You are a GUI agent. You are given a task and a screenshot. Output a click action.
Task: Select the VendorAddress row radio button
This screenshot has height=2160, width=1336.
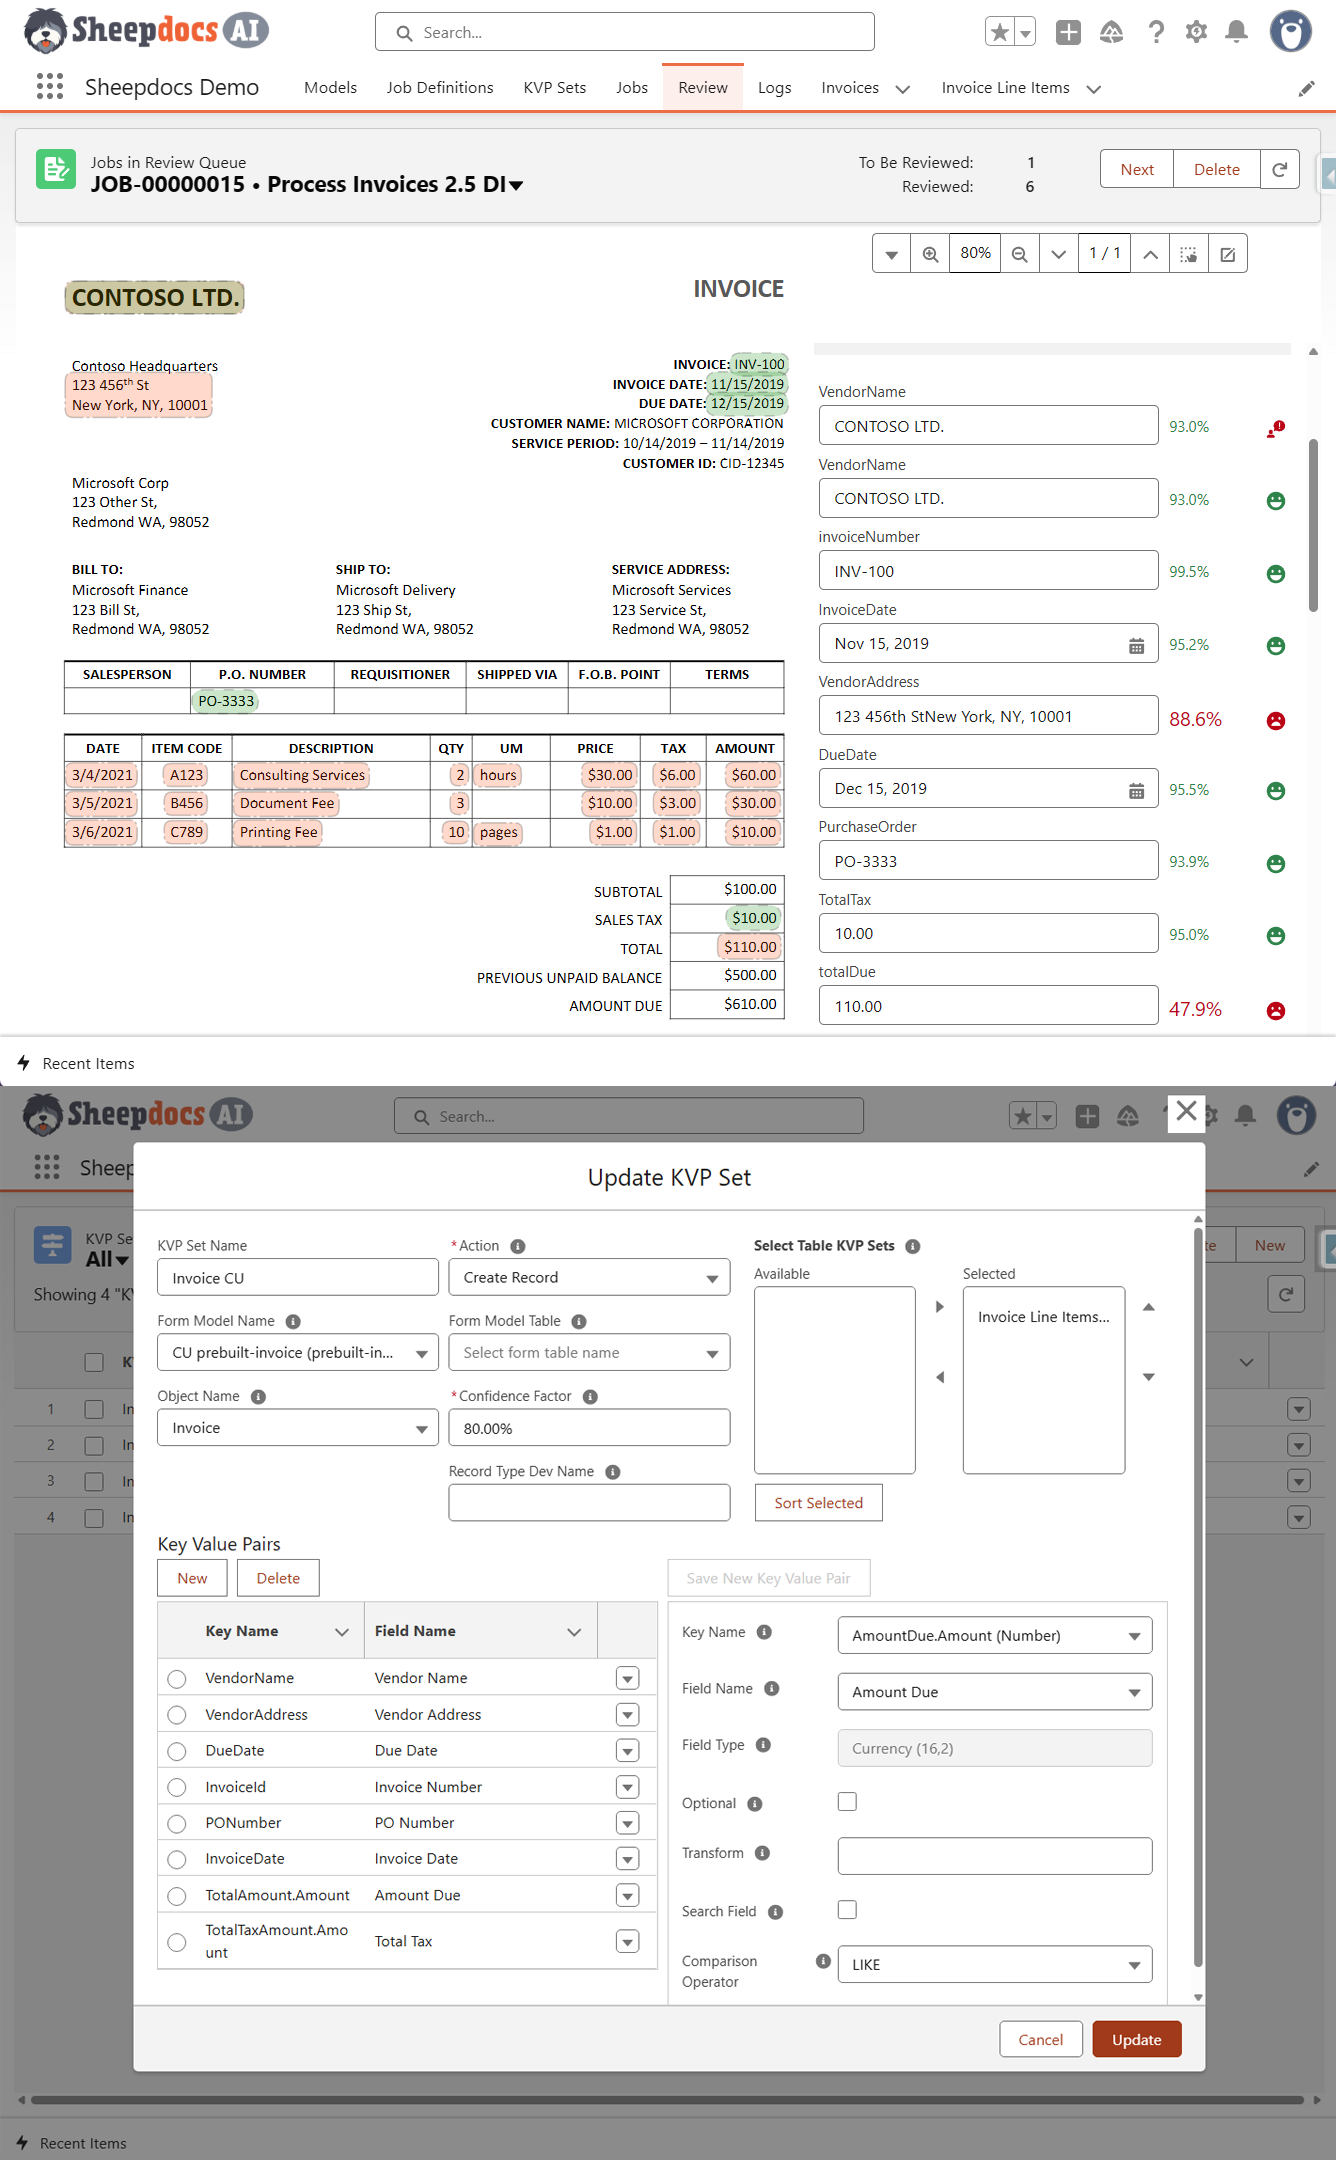point(177,1714)
